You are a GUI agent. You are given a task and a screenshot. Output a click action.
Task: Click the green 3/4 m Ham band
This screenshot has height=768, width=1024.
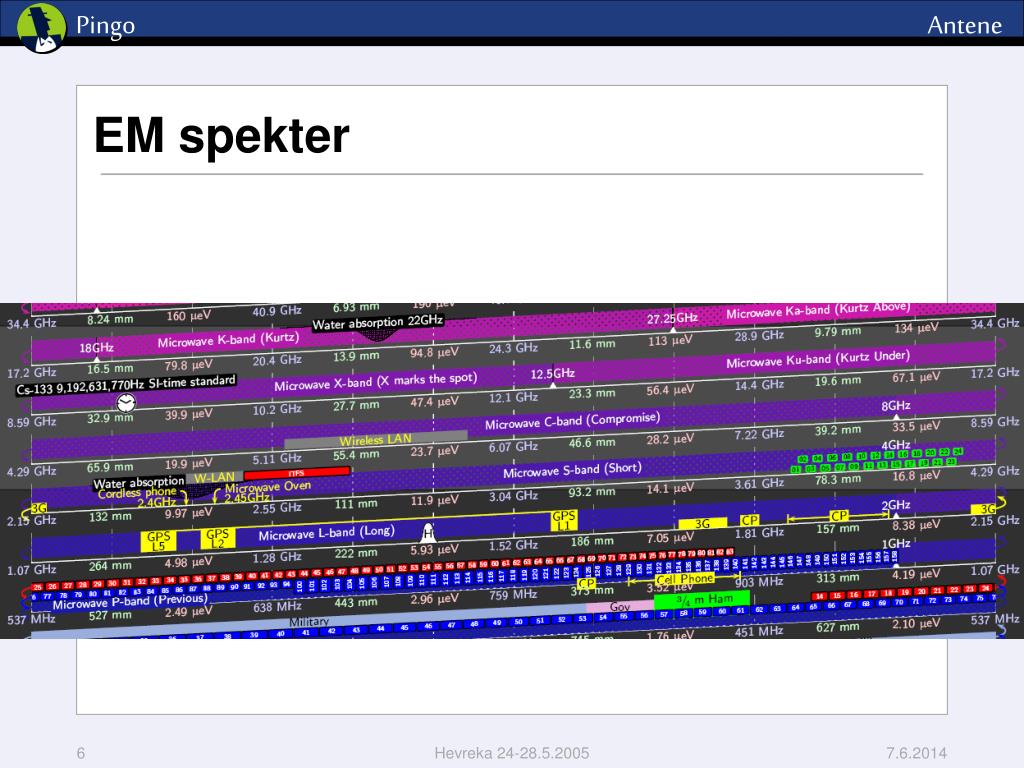point(702,600)
